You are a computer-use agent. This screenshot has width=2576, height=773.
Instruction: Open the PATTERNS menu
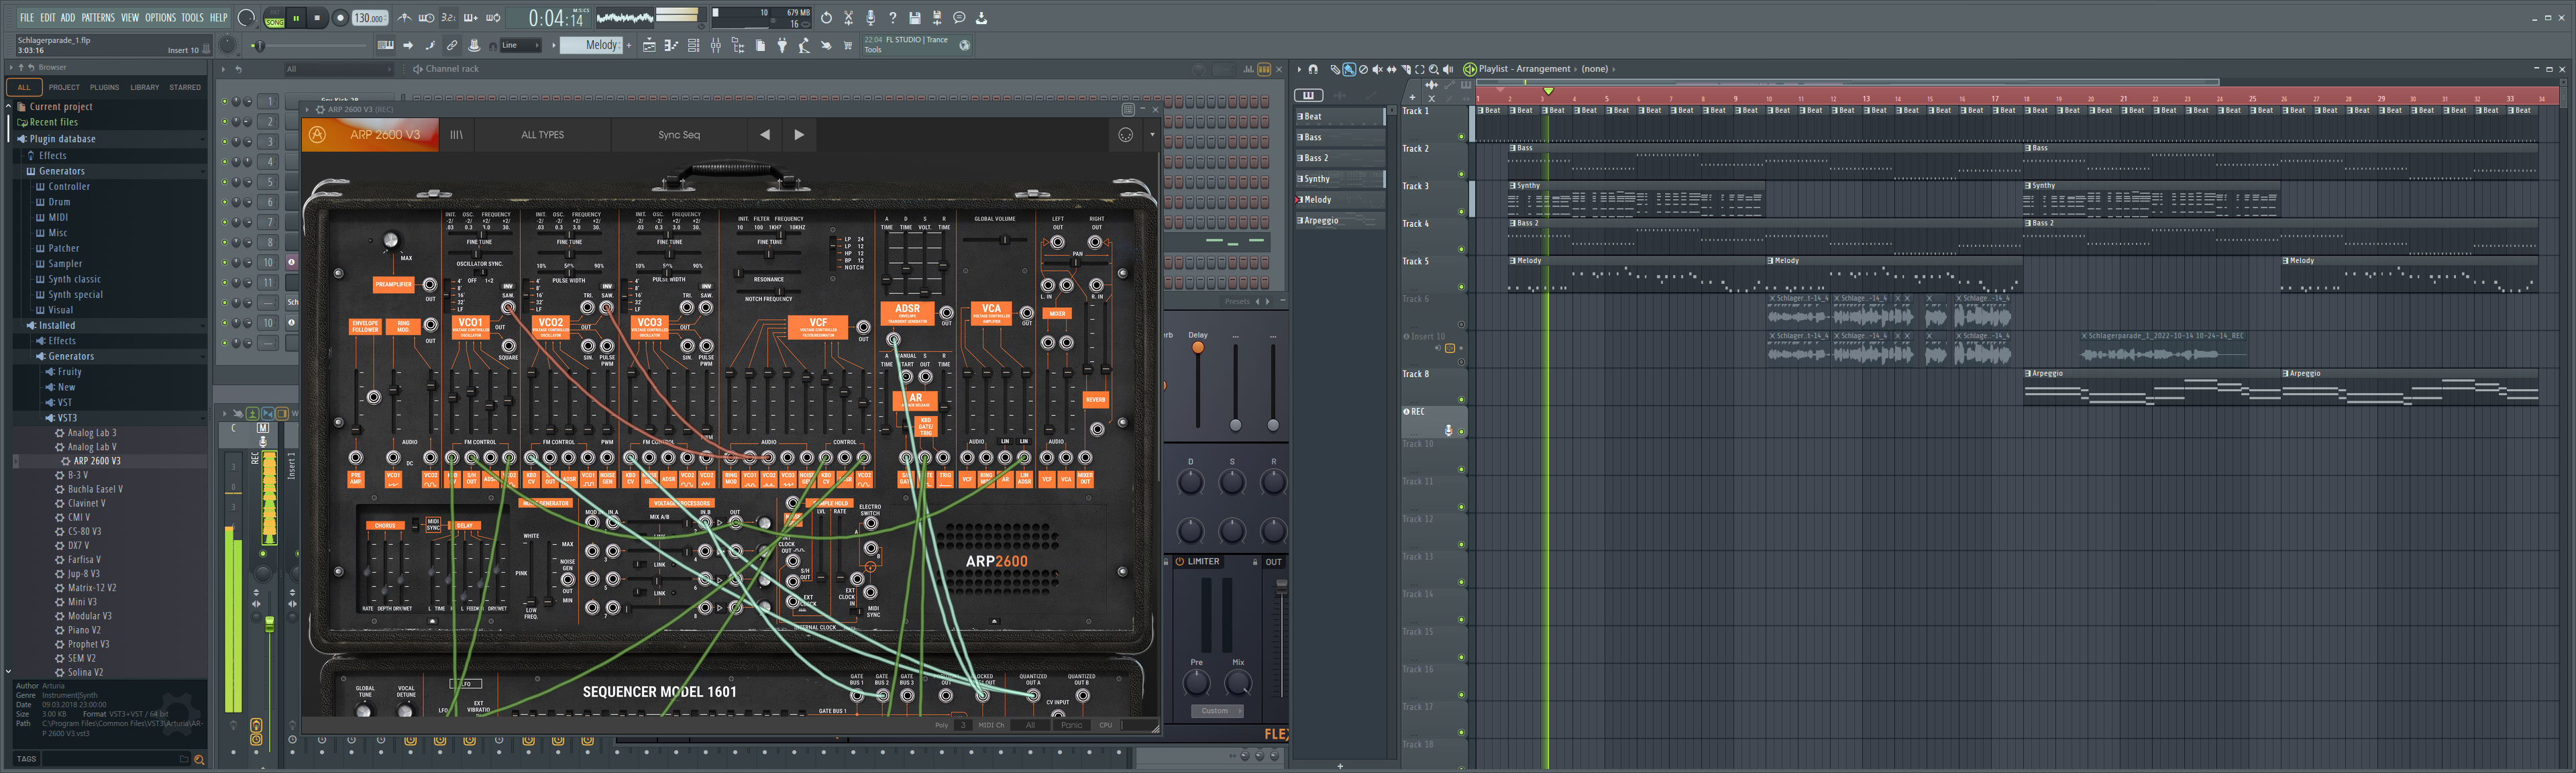point(98,17)
